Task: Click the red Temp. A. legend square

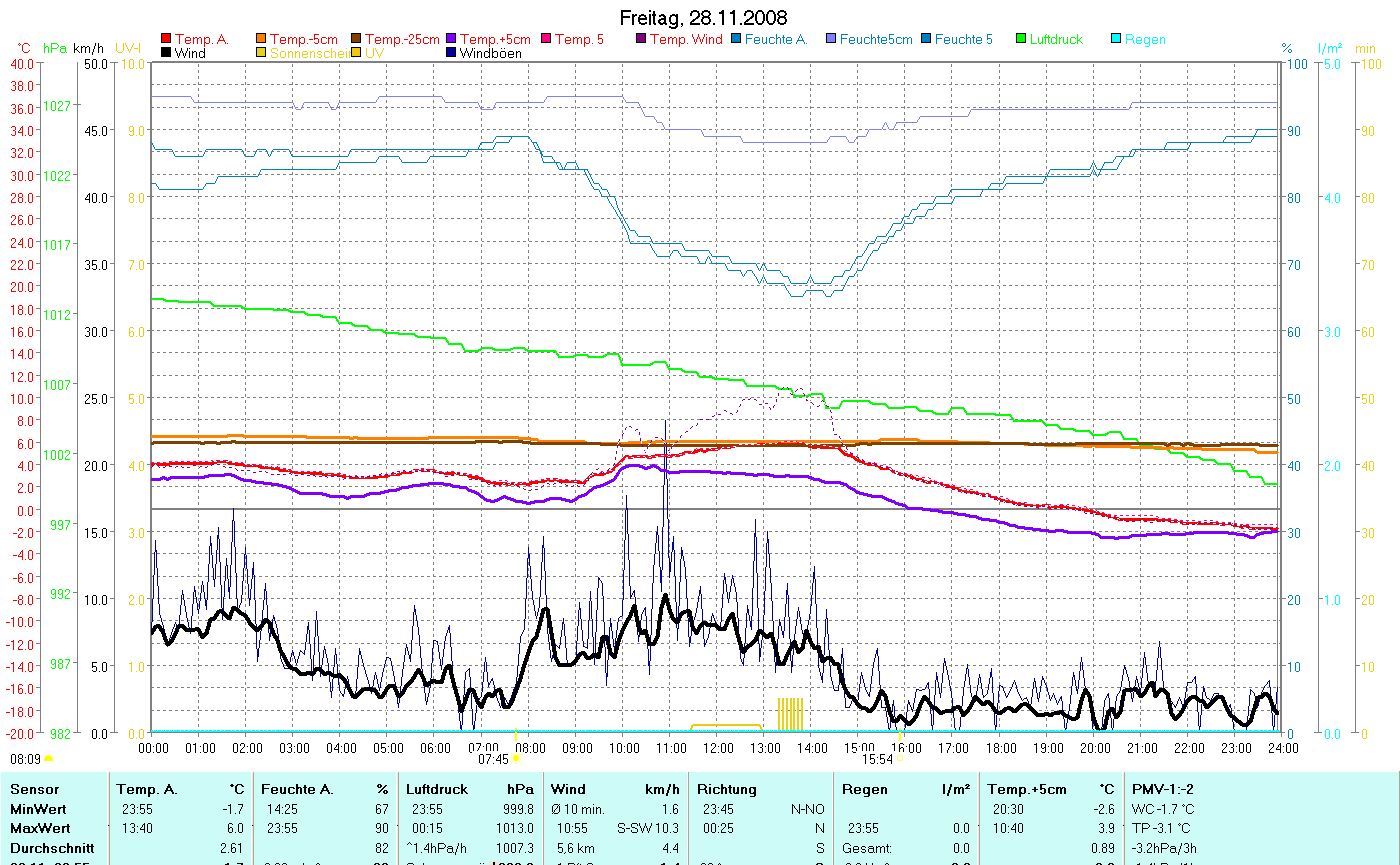Action: pos(165,39)
